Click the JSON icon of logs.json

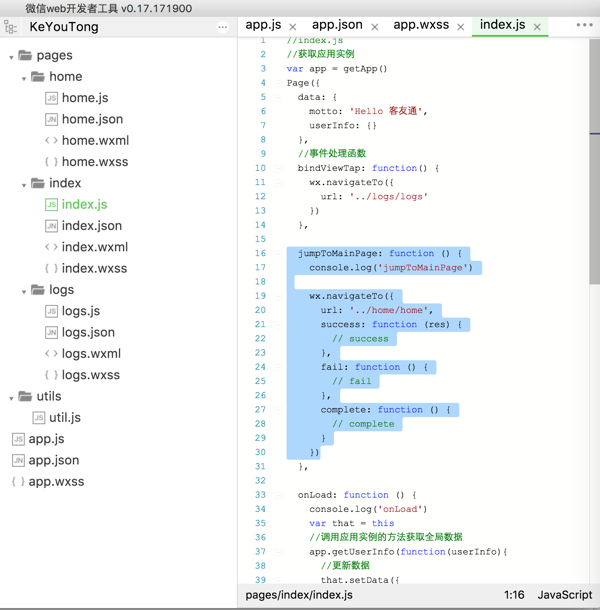point(51,333)
